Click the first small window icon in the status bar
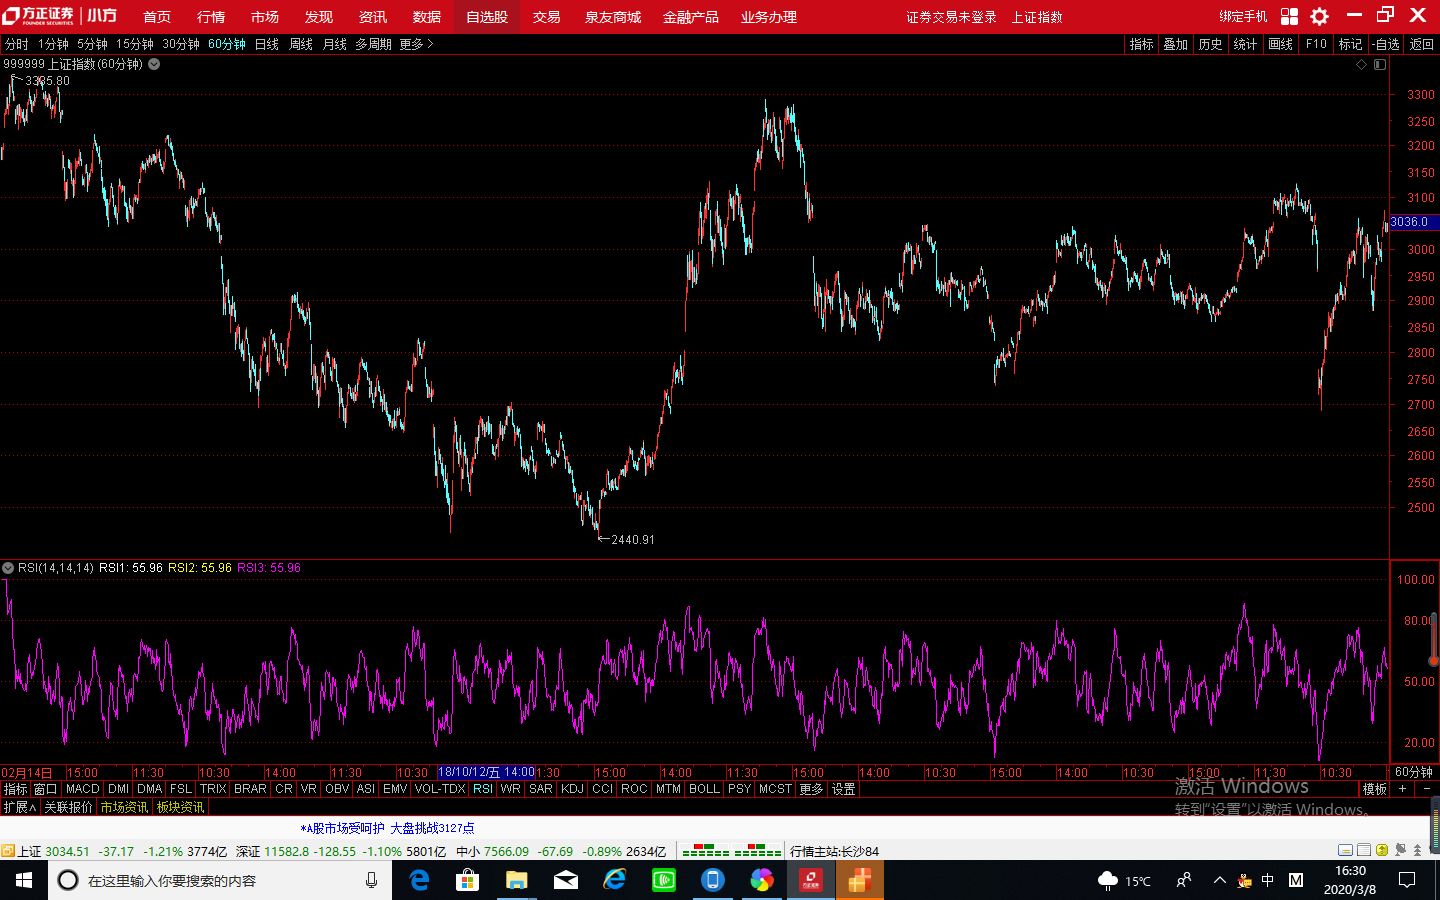The height and width of the screenshot is (900, 1440). point(1347,850)
